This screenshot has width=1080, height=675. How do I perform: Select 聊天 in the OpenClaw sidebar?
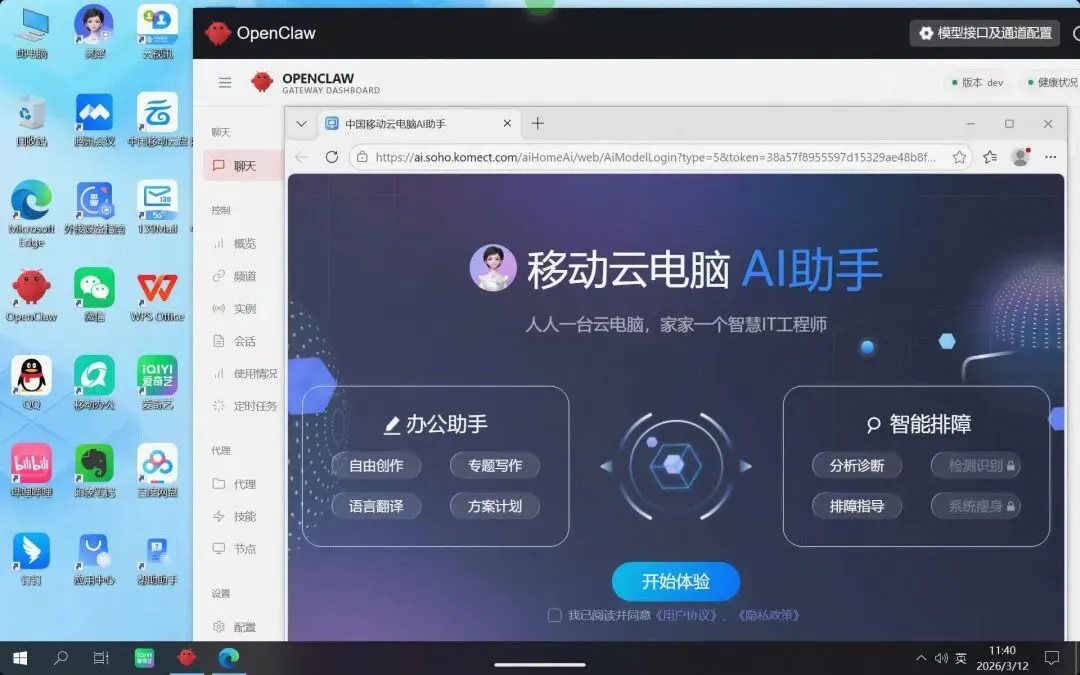(244, 166)
